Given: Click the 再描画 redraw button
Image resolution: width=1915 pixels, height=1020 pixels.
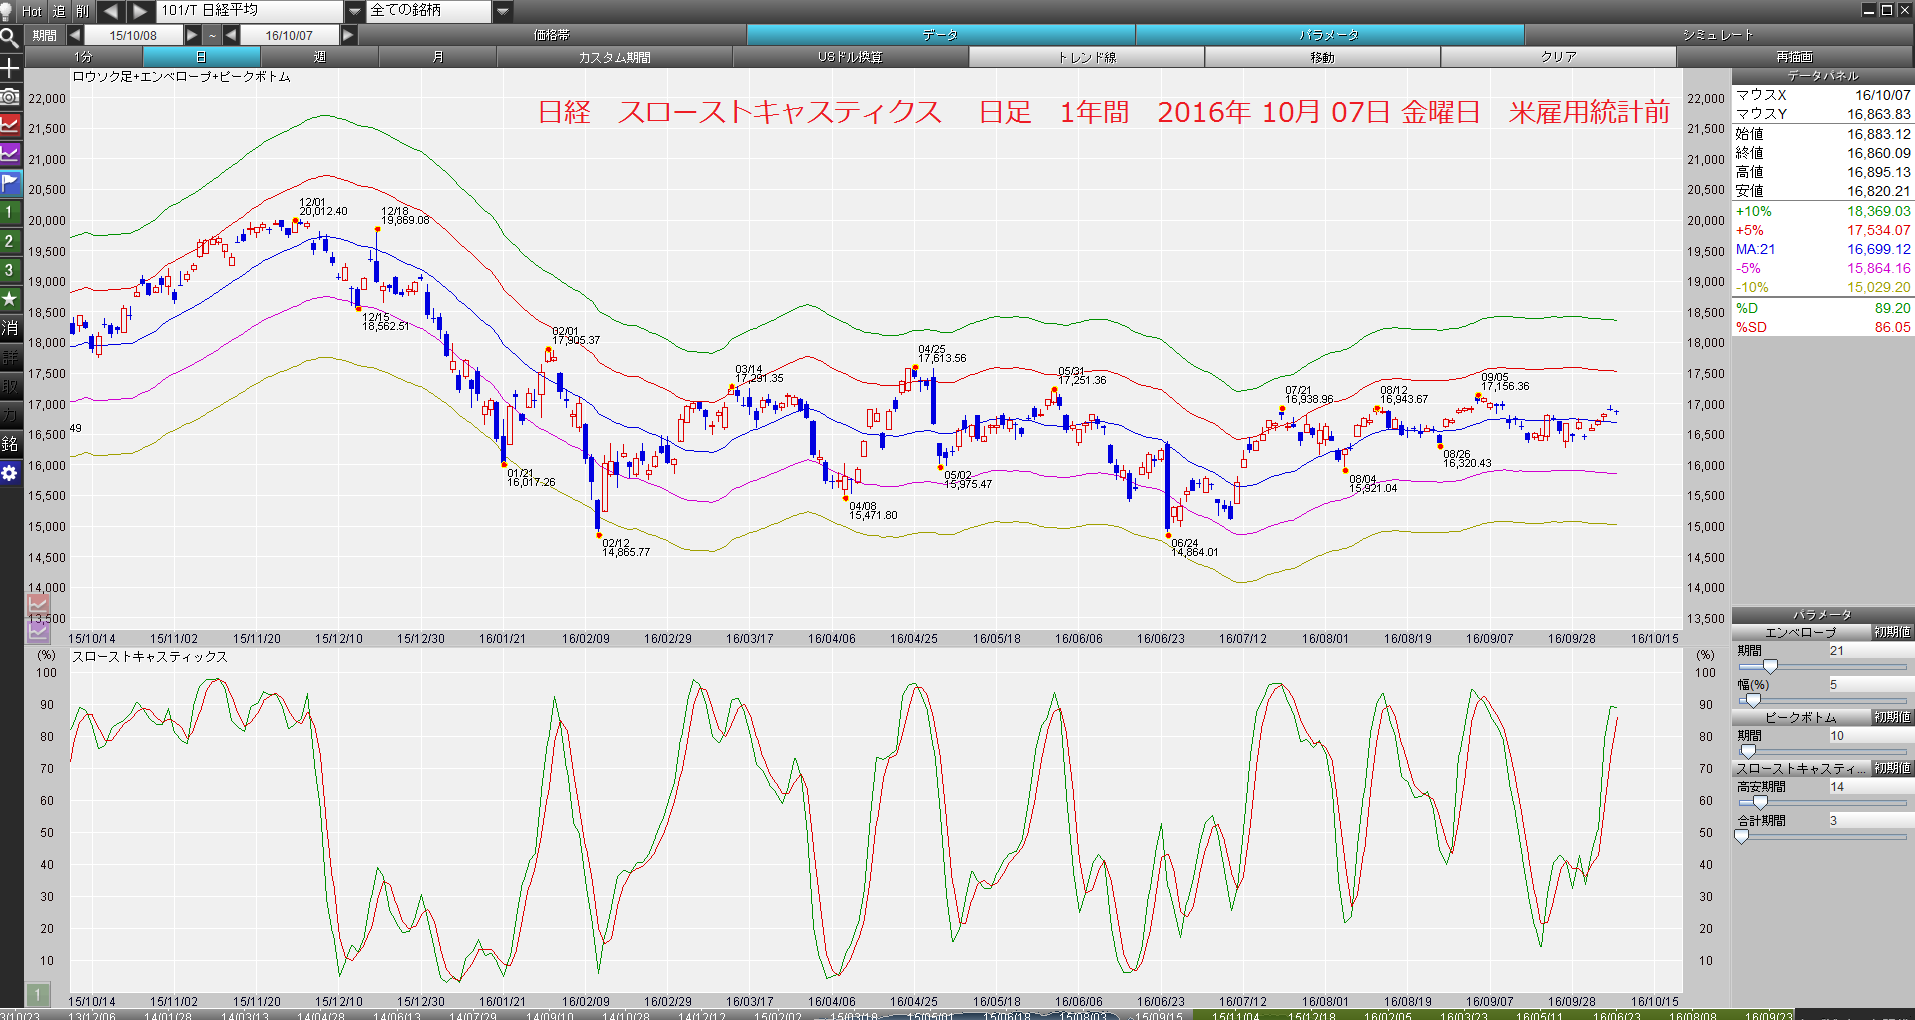Looking at the screenshot, I should pos(1795,57).
